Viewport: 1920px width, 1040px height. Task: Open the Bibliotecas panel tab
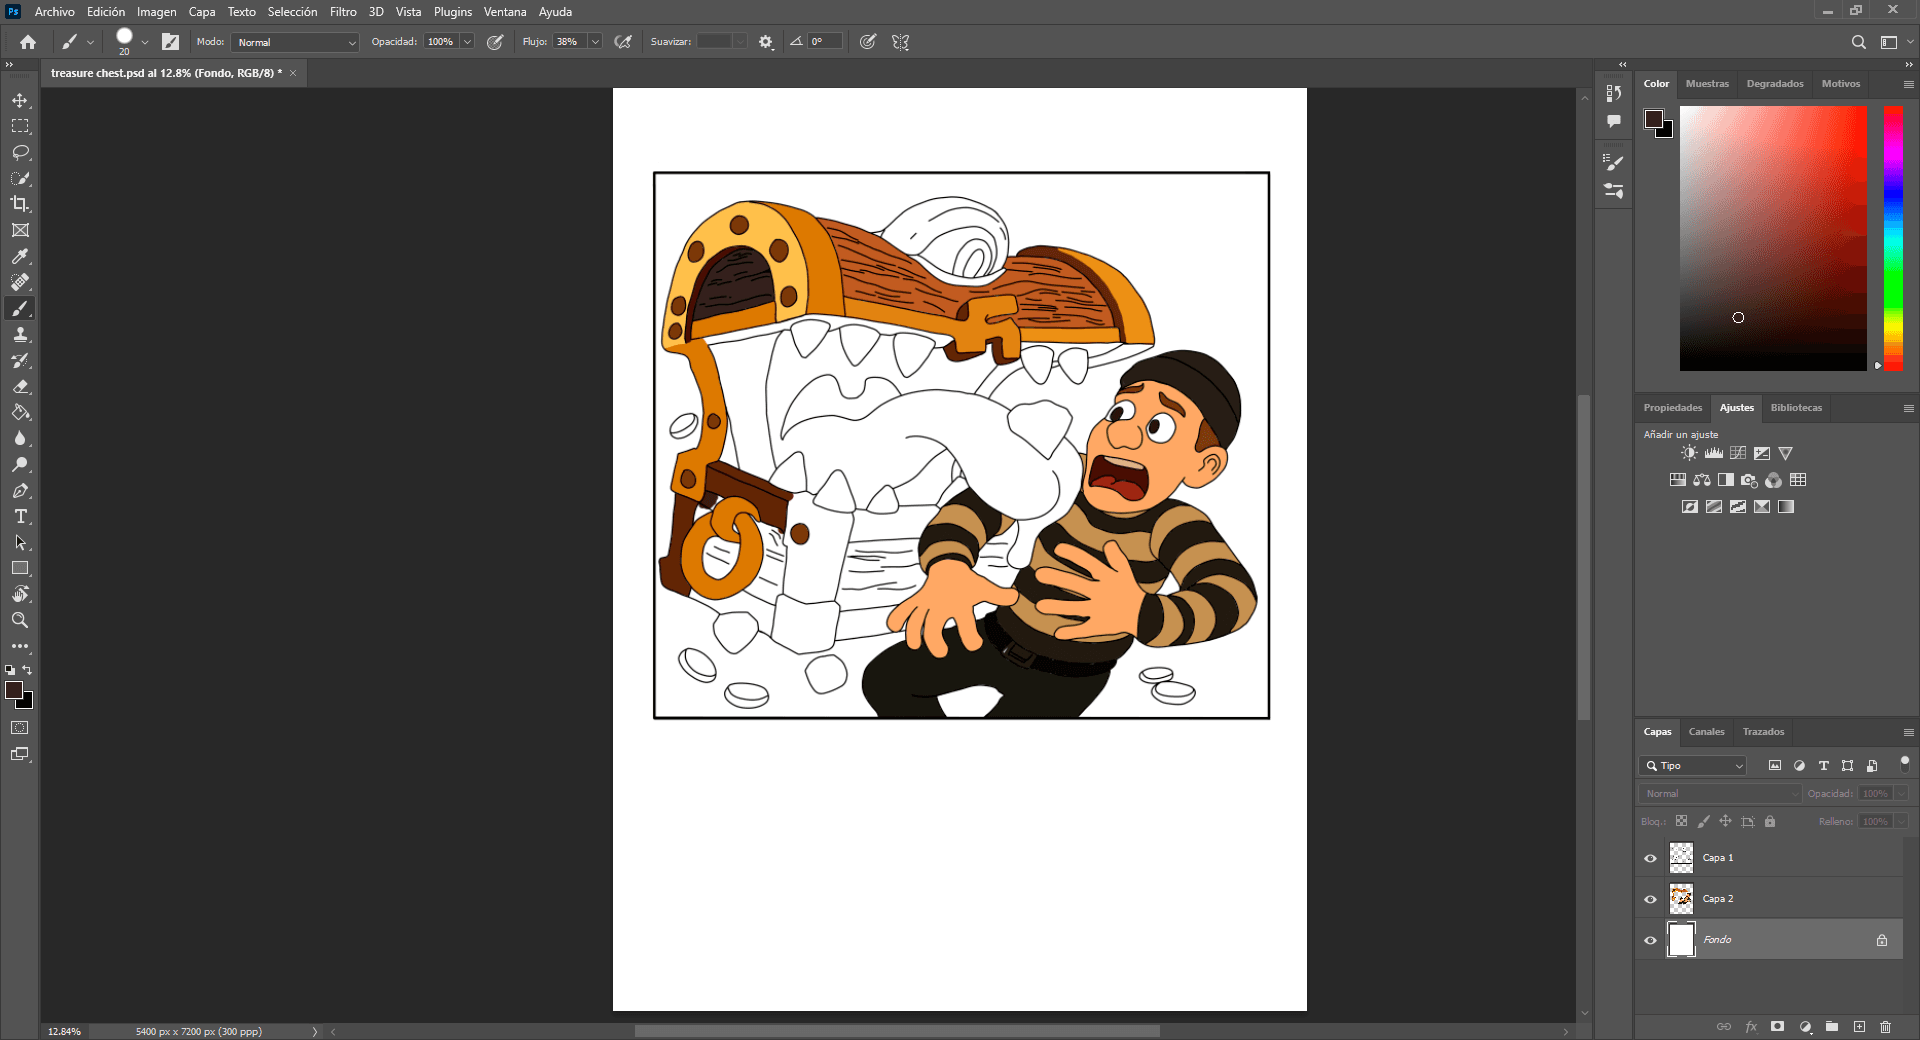point(1796,408)
